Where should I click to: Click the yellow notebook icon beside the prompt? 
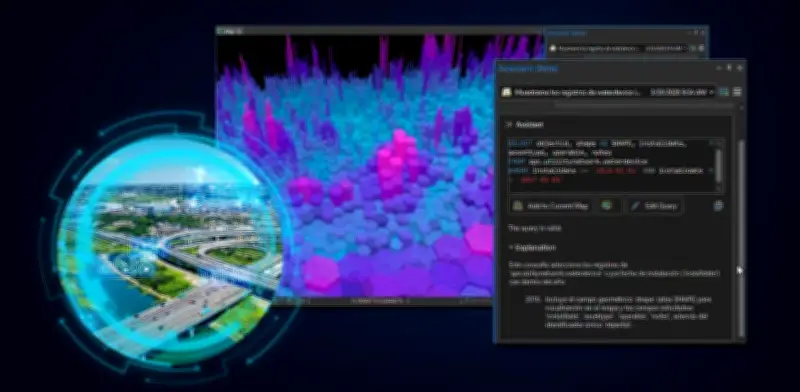tap(506, 92)
